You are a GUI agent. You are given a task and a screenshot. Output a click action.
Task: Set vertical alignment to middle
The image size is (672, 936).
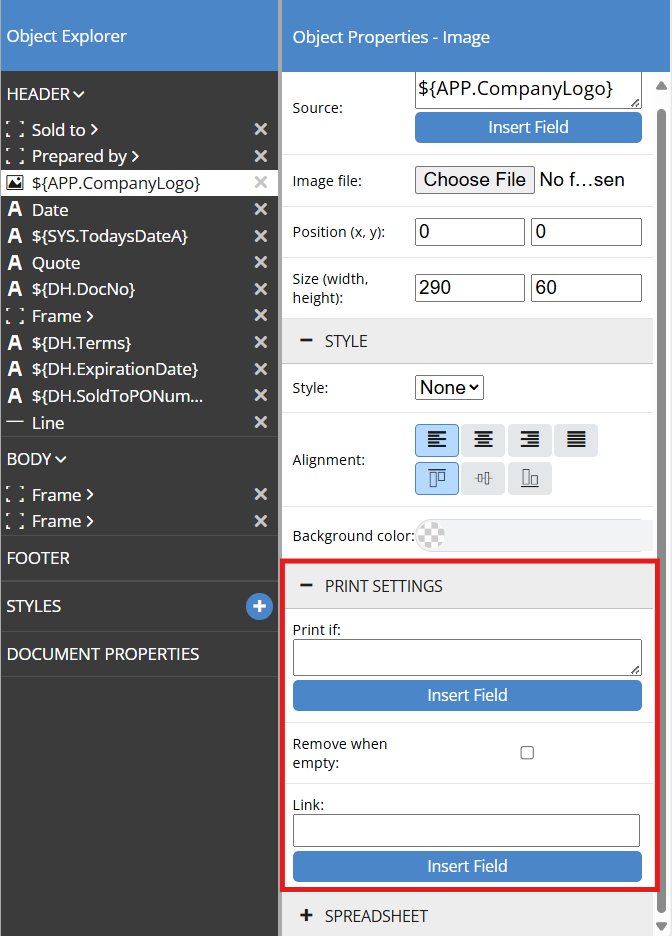tap(483, 479)
